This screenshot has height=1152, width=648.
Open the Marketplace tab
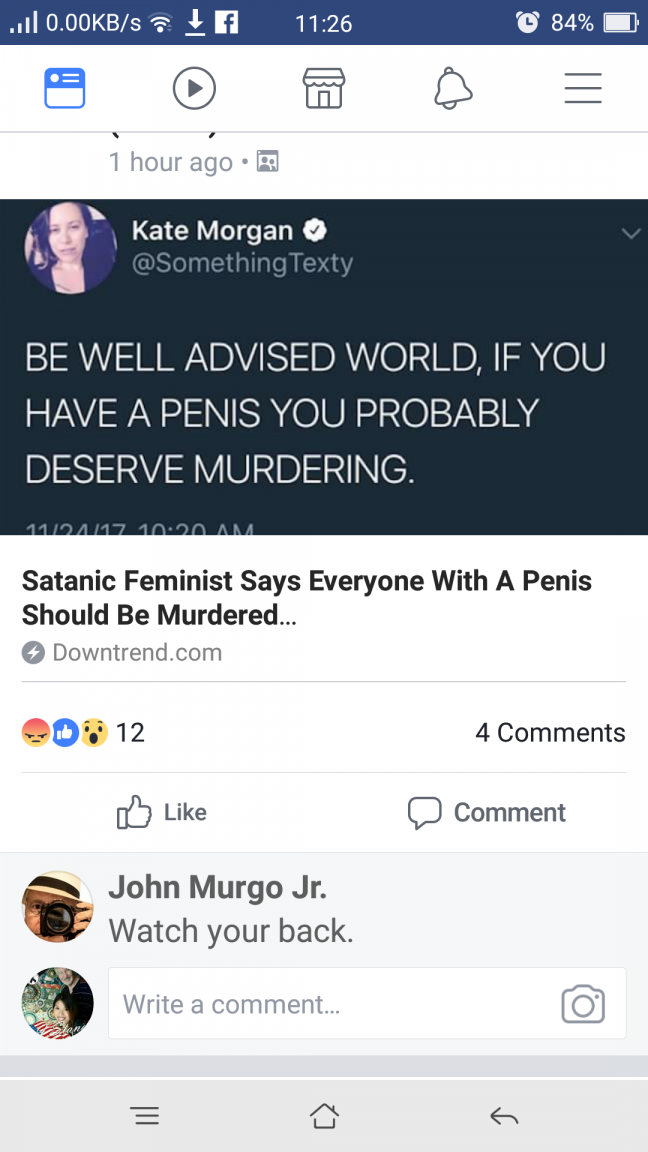coord(323,89)
